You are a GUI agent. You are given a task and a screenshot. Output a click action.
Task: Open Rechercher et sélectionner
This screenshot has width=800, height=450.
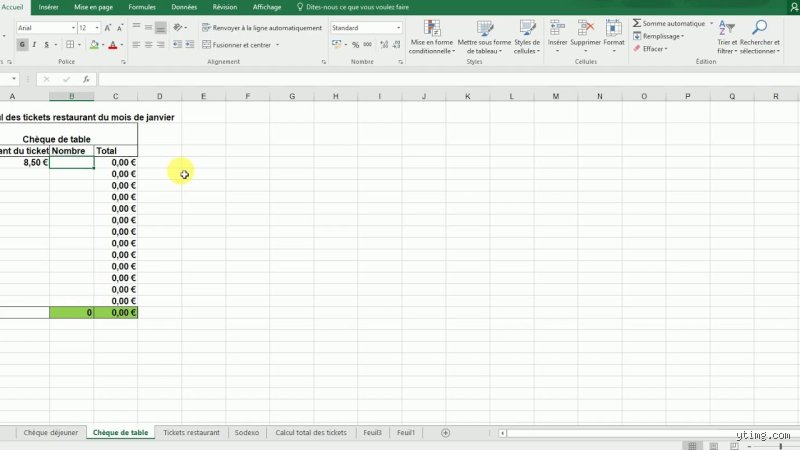pos(760,37)
